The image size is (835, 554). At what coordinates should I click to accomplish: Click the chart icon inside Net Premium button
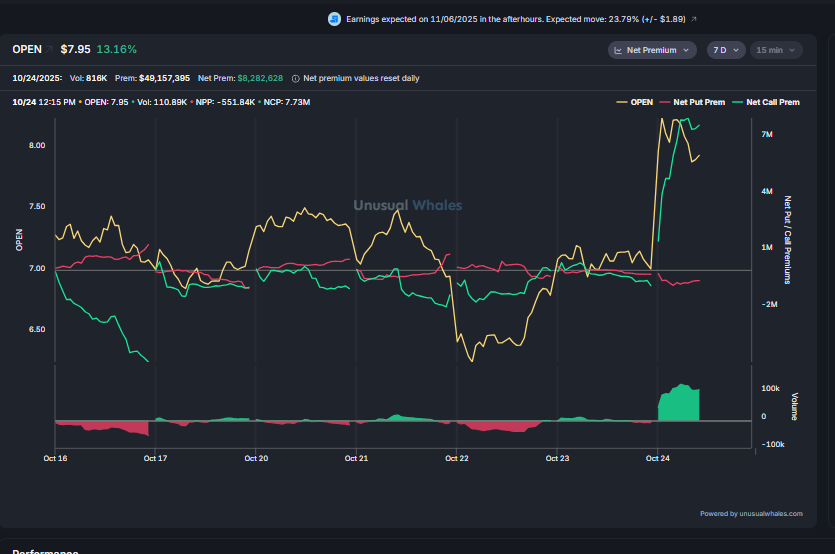(618, 50)
